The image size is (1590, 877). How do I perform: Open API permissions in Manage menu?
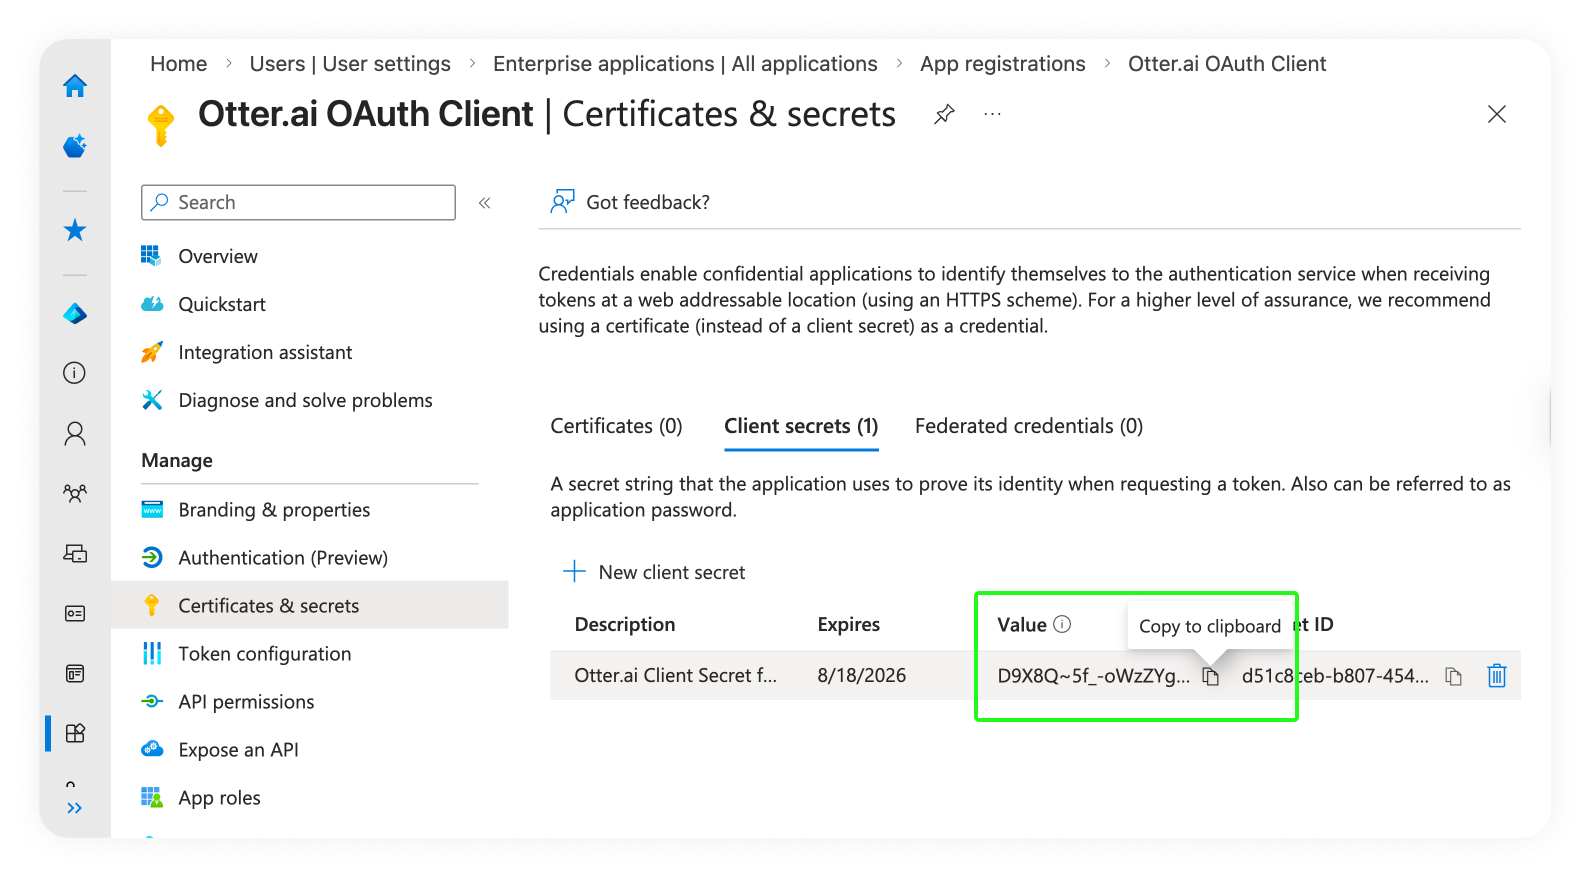pos(246,702)
